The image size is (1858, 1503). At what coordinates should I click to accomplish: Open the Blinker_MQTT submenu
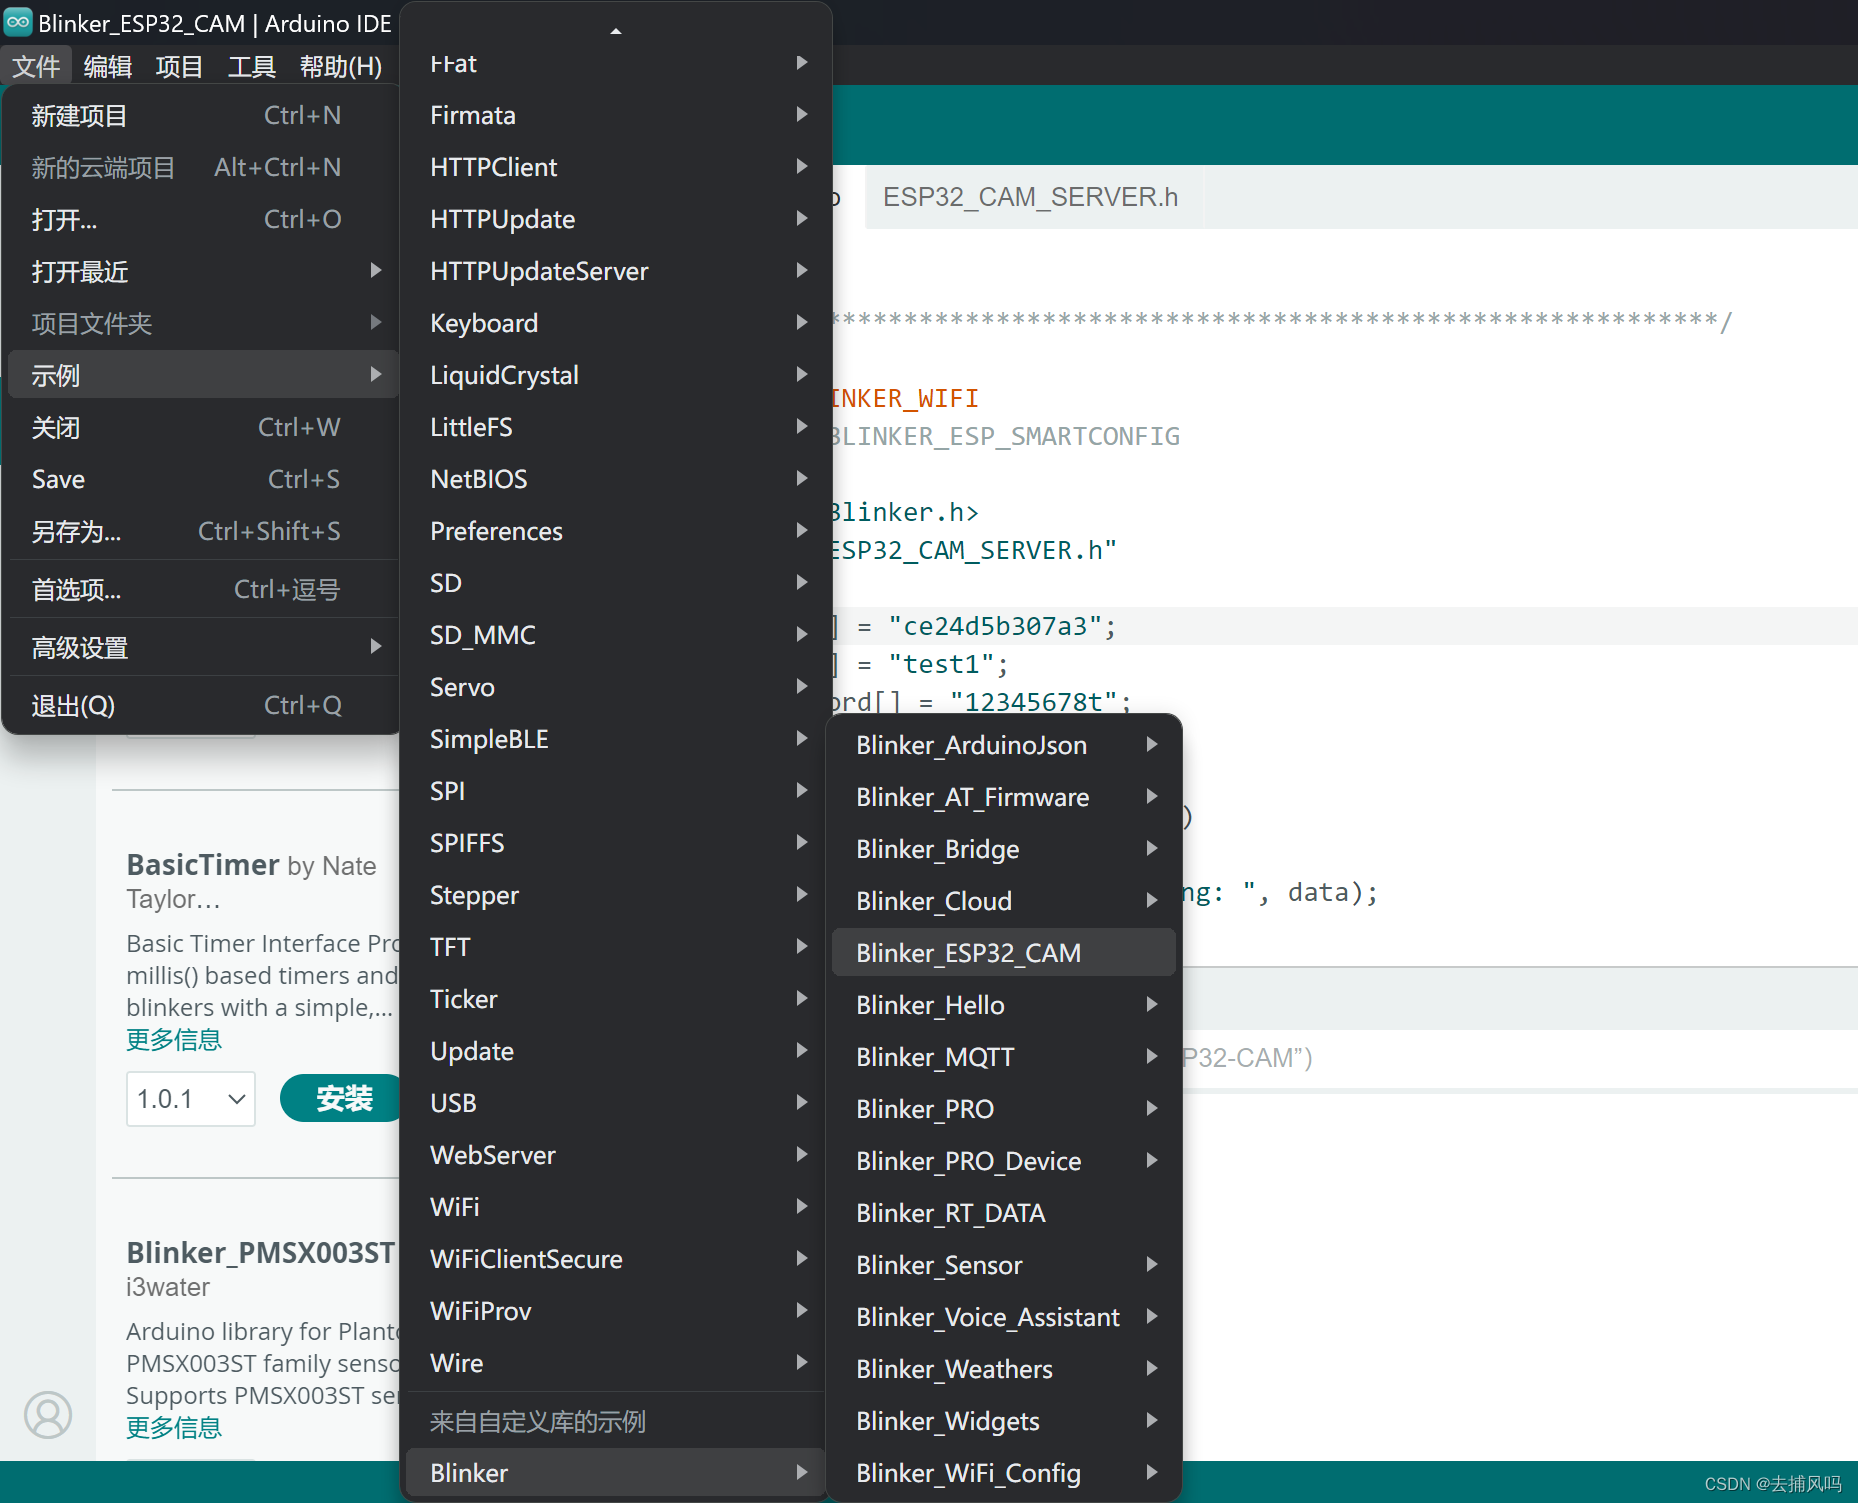(x=1004, y=1057)
